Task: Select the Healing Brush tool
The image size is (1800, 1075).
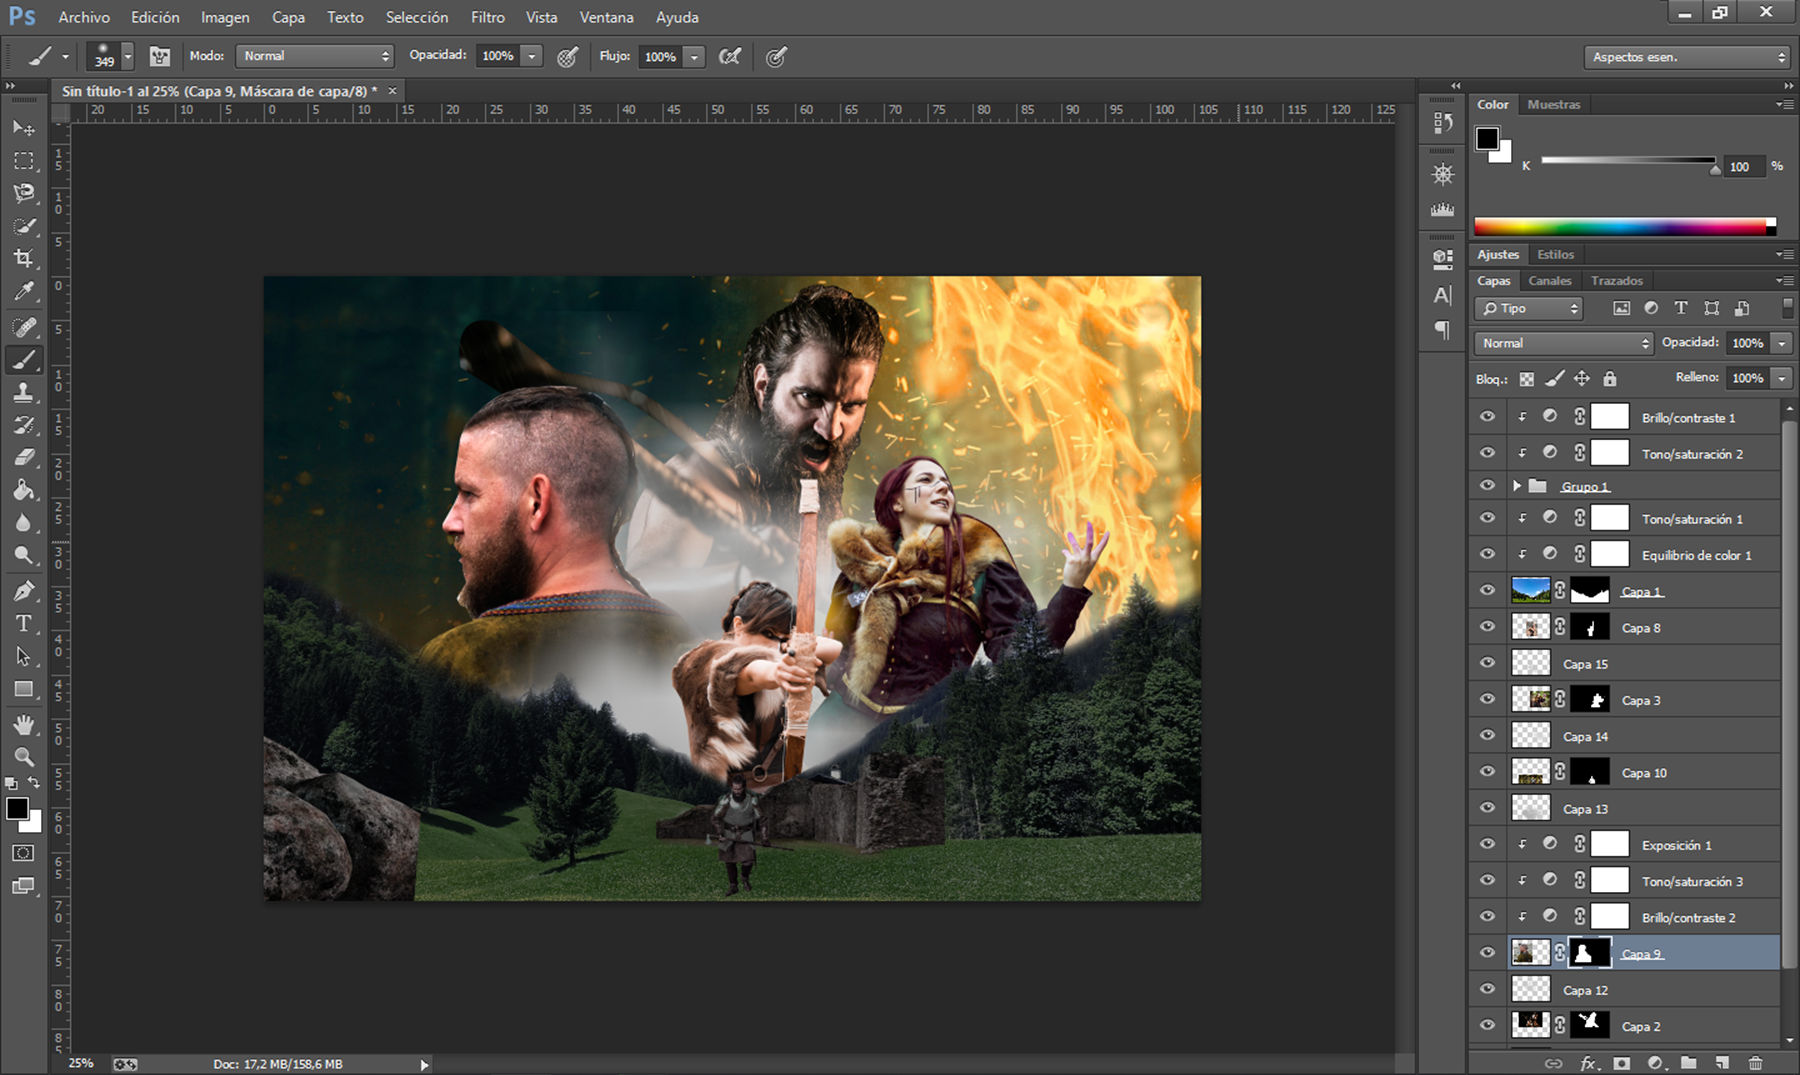Action: click(24, 327)
